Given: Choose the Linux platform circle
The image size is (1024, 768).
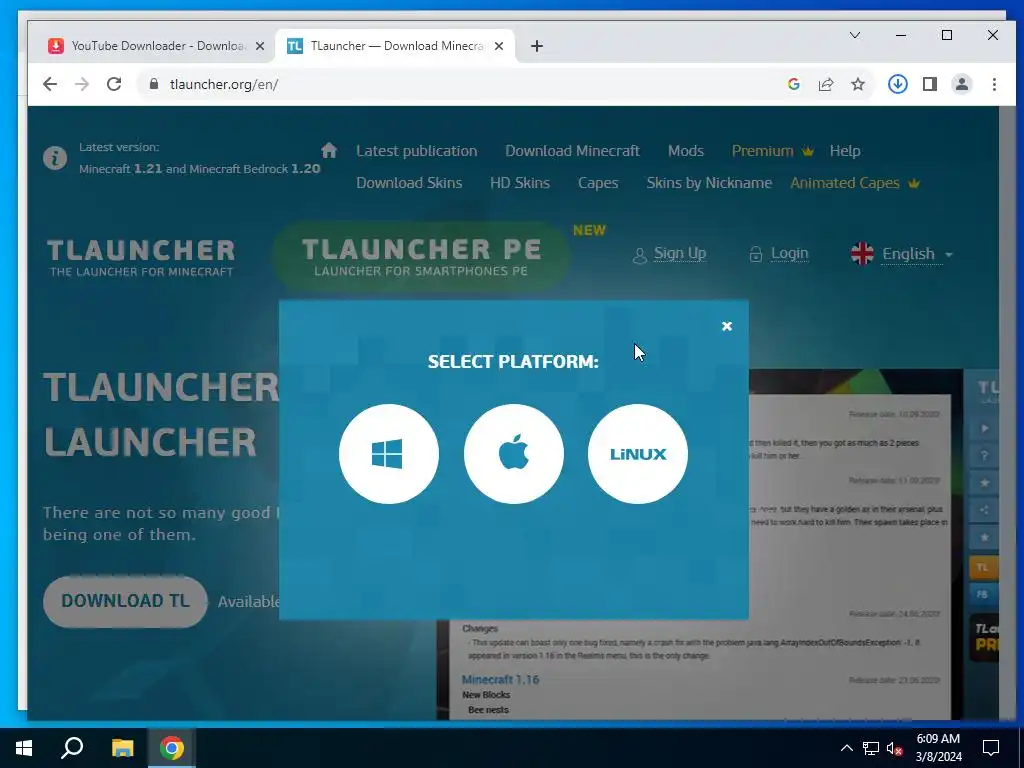Looking at the screenshot, I should point(637,454).
